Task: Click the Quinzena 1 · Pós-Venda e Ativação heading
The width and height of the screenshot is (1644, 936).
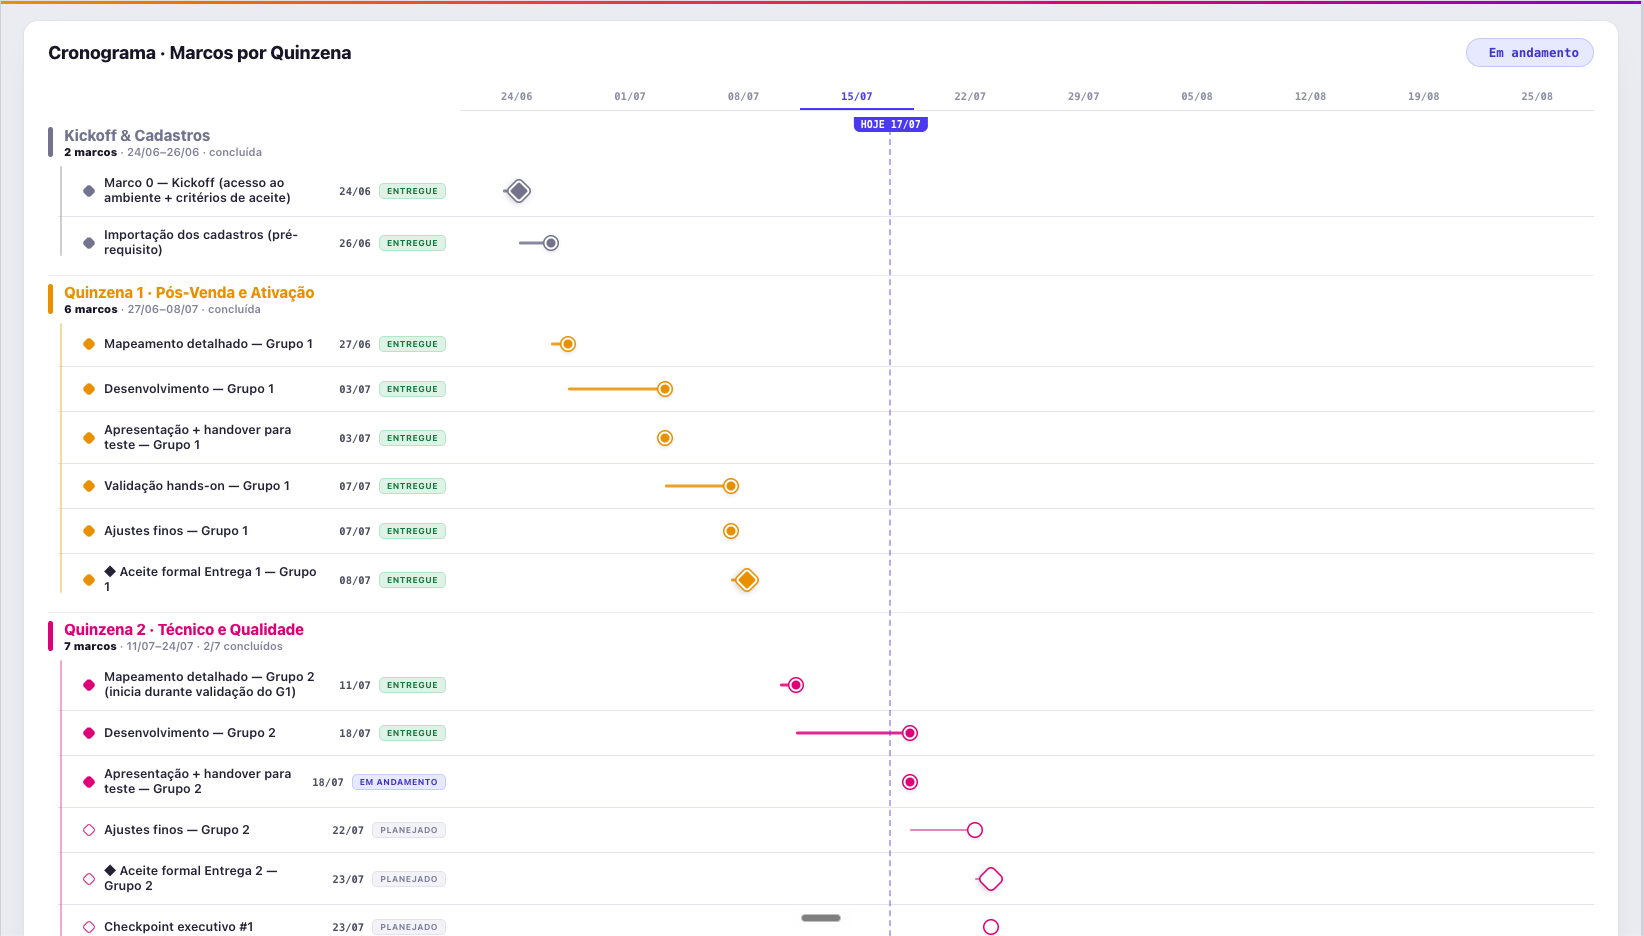Action: point(189,292)
